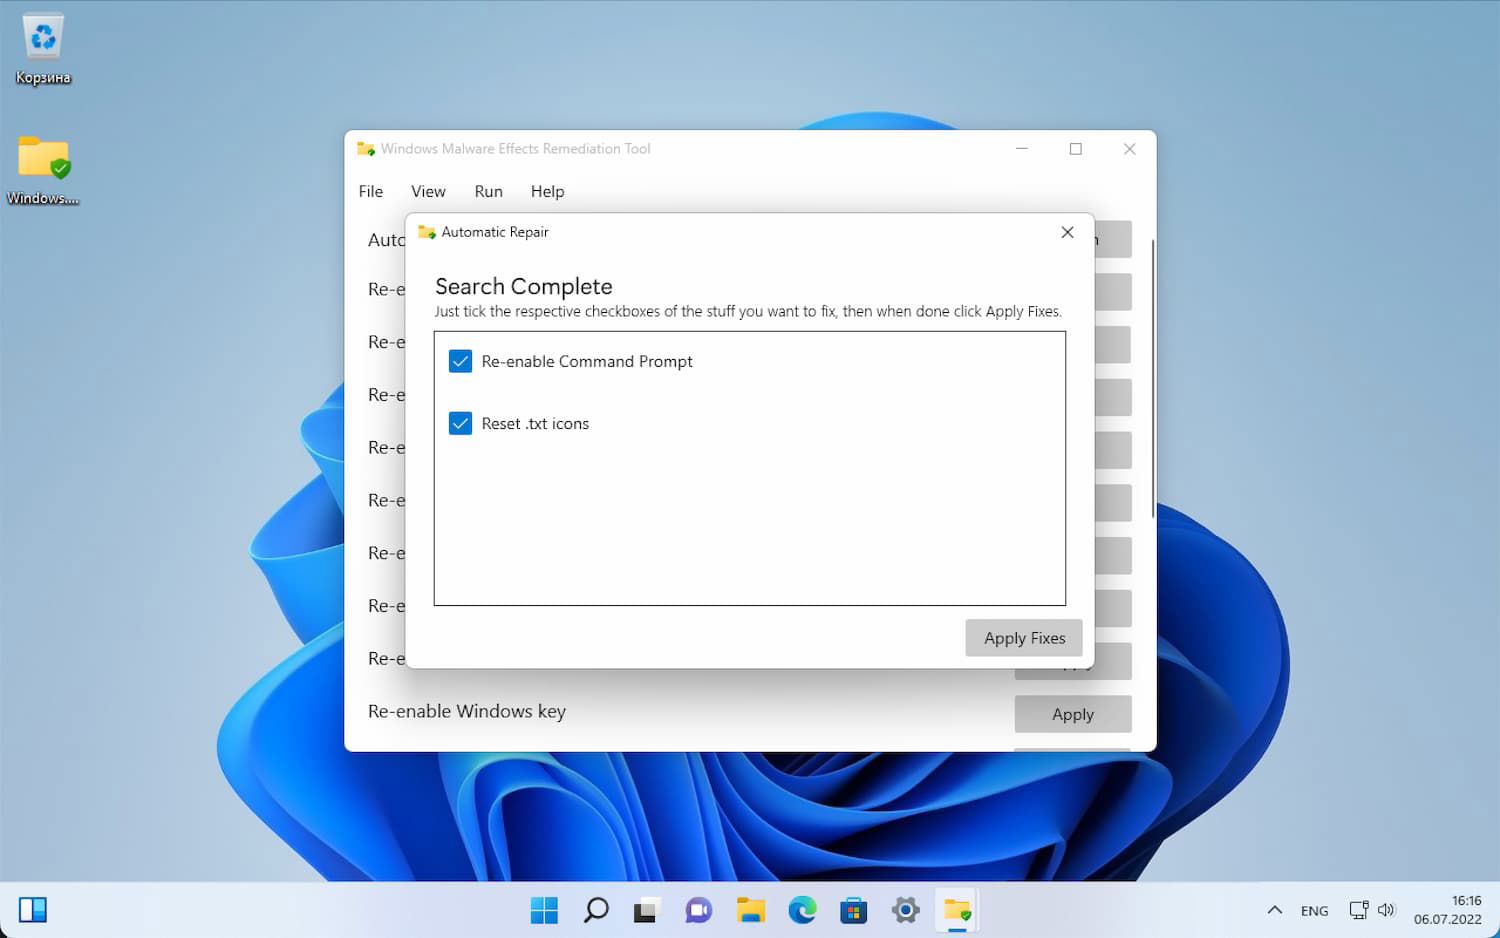Viewport: 1500px width, 938px height.
Task: Select the Windows folder shortcut on desktop
Action: tap(43, 169)
